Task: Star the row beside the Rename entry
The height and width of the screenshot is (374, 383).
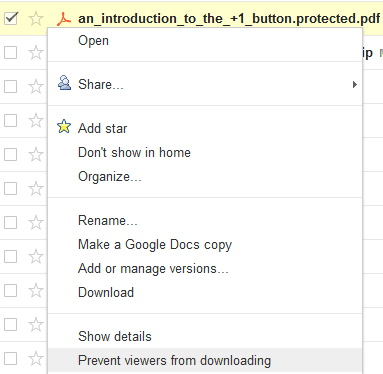Action: tap(36, 223)
